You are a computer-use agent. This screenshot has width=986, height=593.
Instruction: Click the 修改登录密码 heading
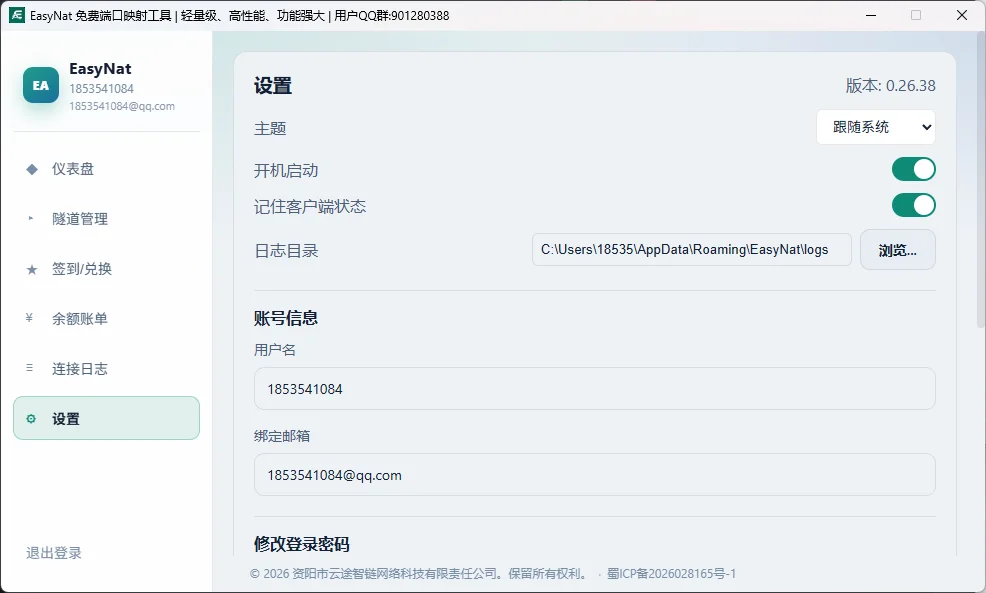click(302, 544)
